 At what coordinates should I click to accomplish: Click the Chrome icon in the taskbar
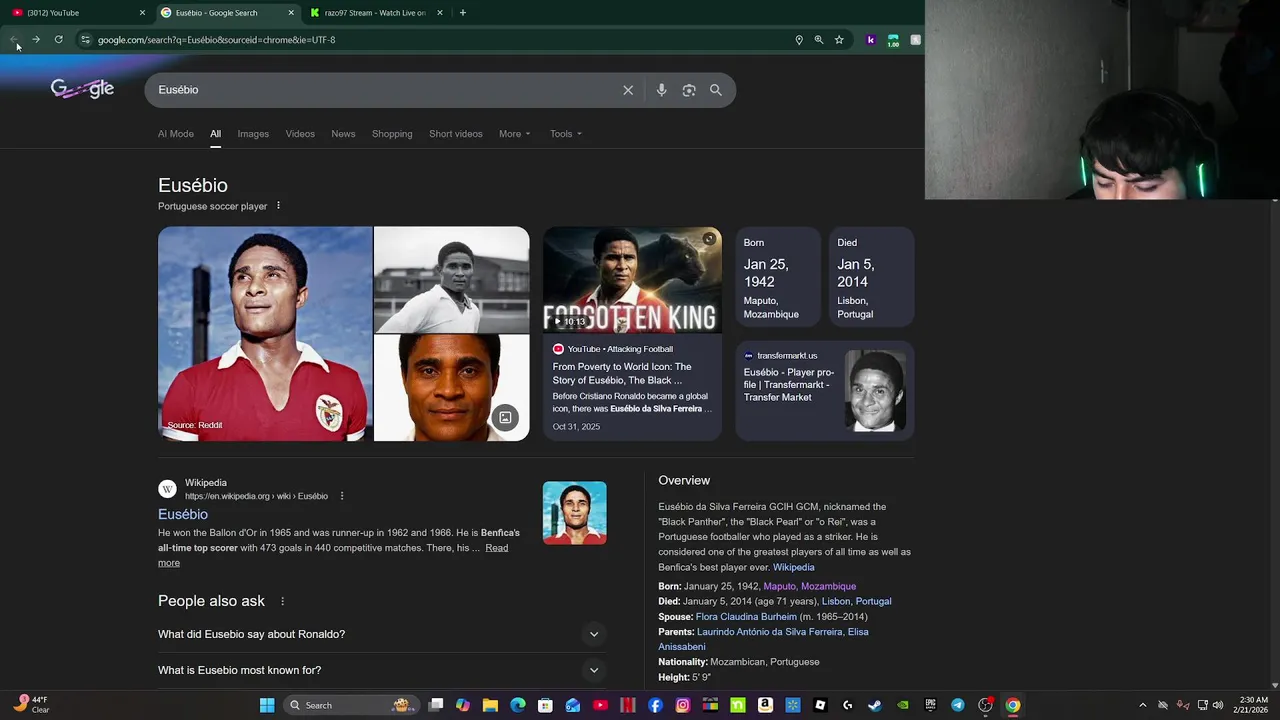1013,705
